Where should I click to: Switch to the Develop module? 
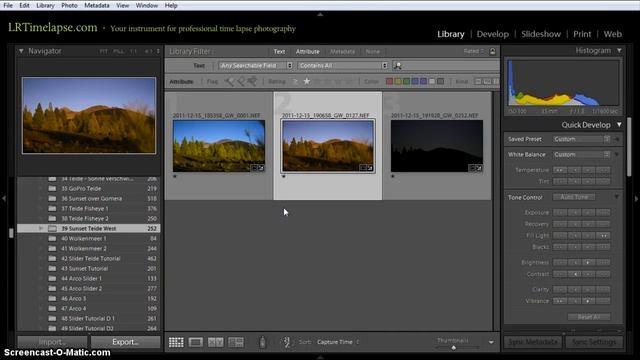pyautogui.click(x=493, y=34)
